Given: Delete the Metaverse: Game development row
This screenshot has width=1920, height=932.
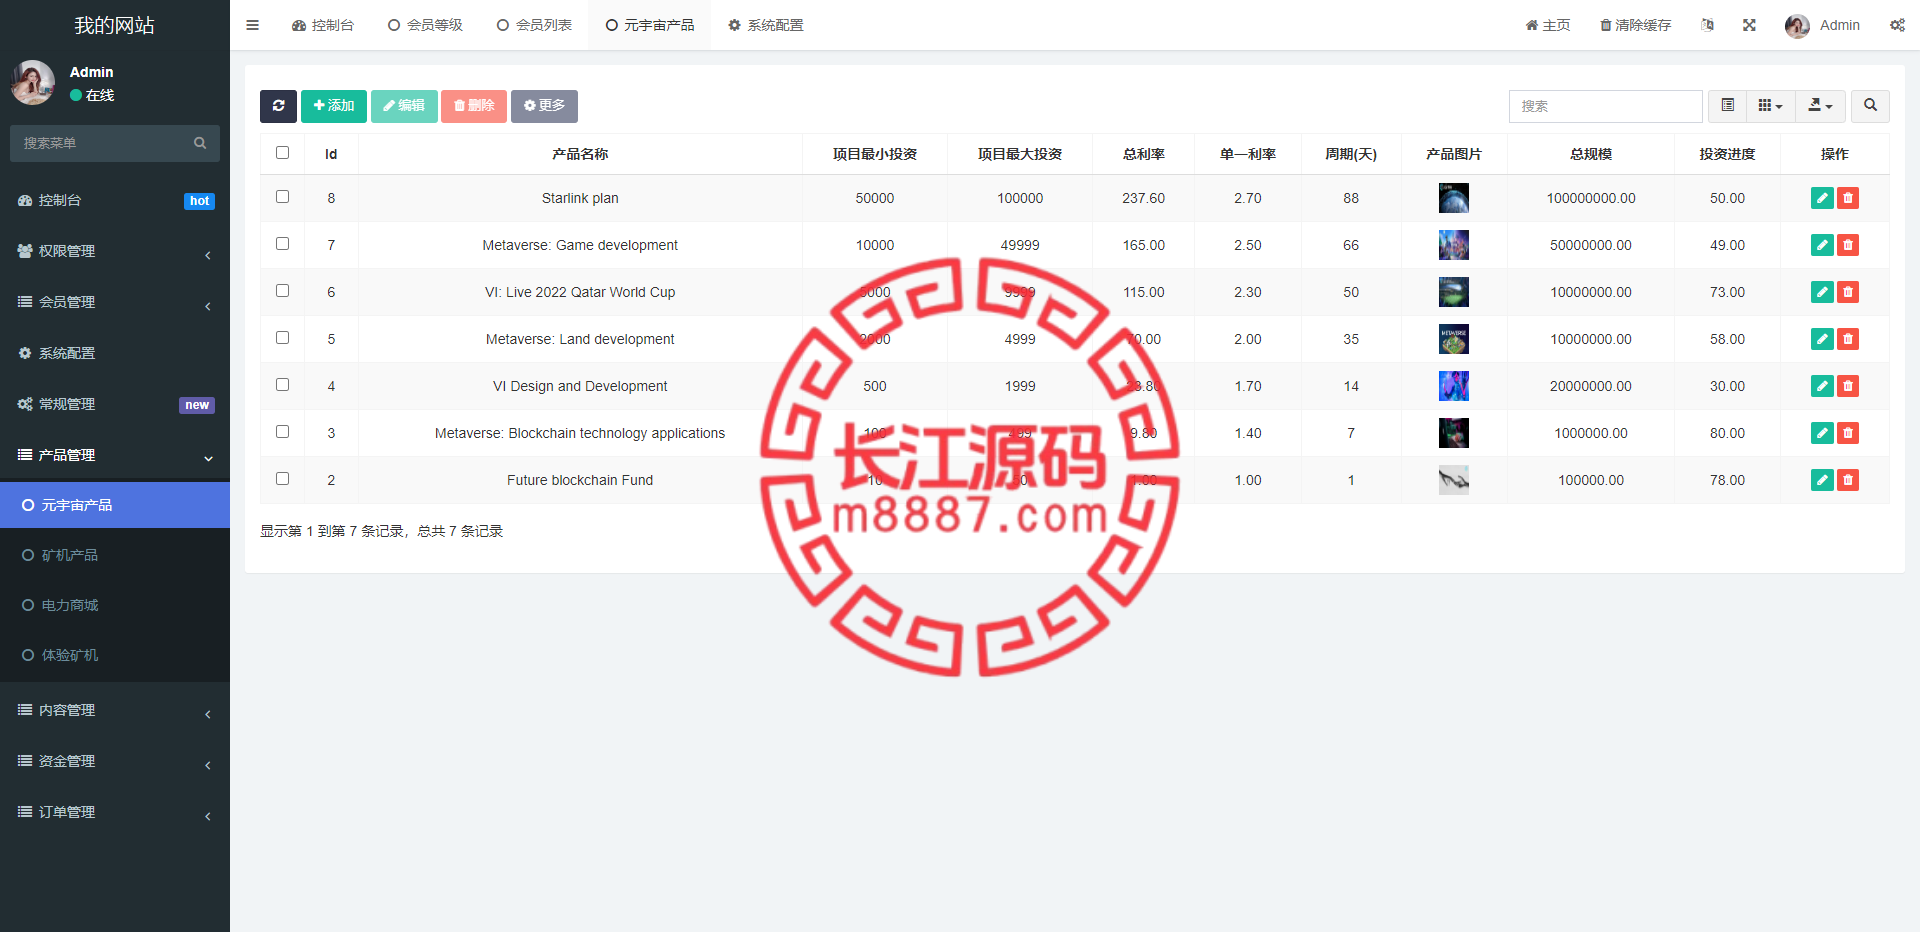Looking at the screenshot, I should (1848, 245).
